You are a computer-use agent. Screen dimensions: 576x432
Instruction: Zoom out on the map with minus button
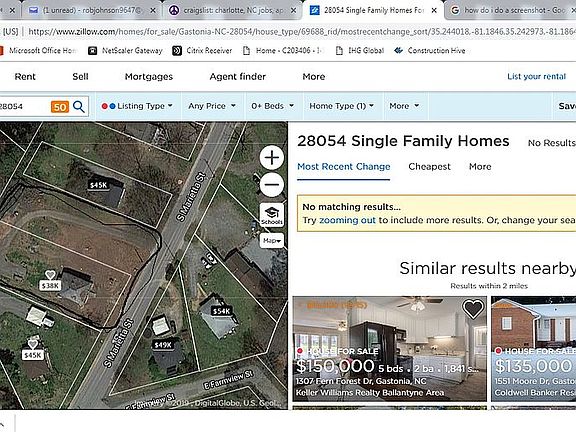(272, 184)
